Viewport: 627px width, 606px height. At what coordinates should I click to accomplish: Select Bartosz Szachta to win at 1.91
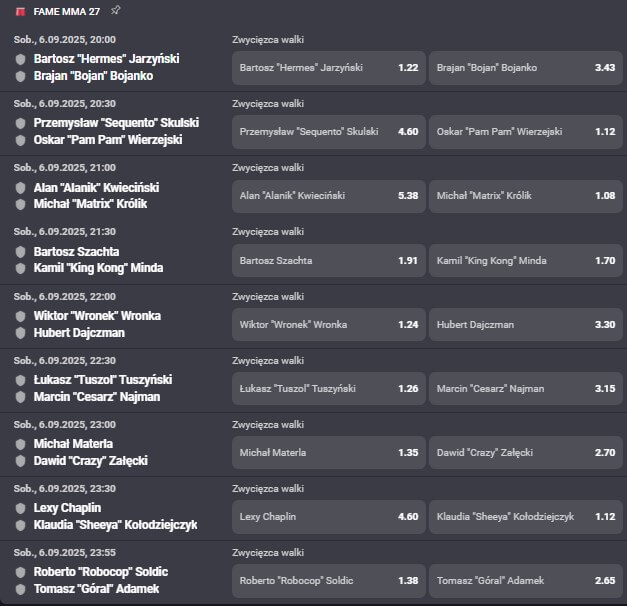329,260
